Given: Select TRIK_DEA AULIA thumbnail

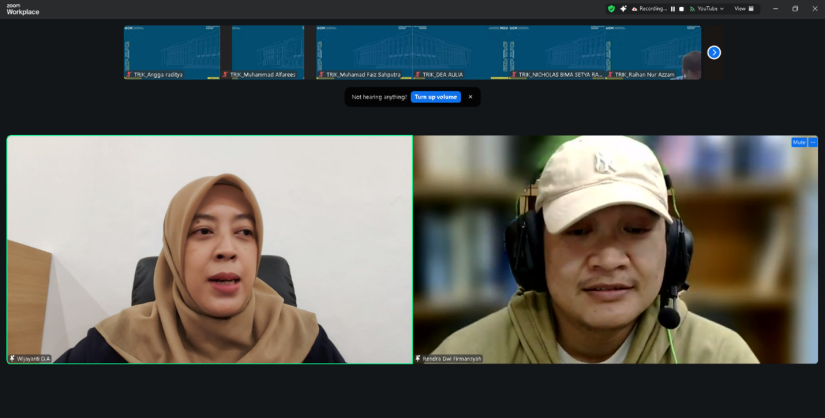Looking at the screenshot, I should pyautogui.click(x=460, y=52).
